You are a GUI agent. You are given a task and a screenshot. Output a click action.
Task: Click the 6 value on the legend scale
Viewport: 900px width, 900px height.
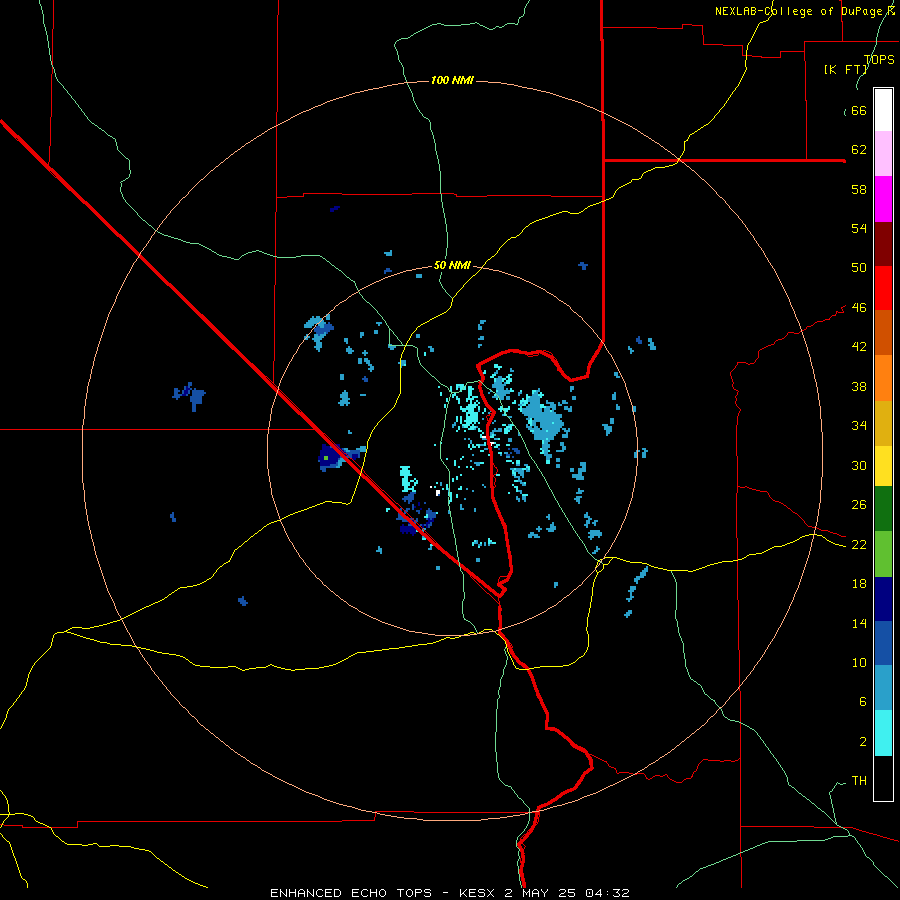click(x=862, y=702)
